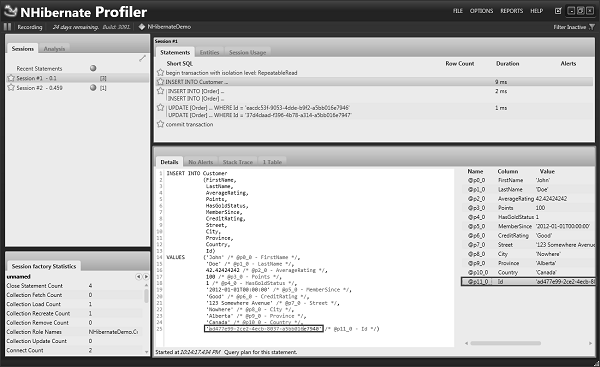Screen dimensions: 600x367
Task: Select Recent Statements entry
Action: point(39,68)
